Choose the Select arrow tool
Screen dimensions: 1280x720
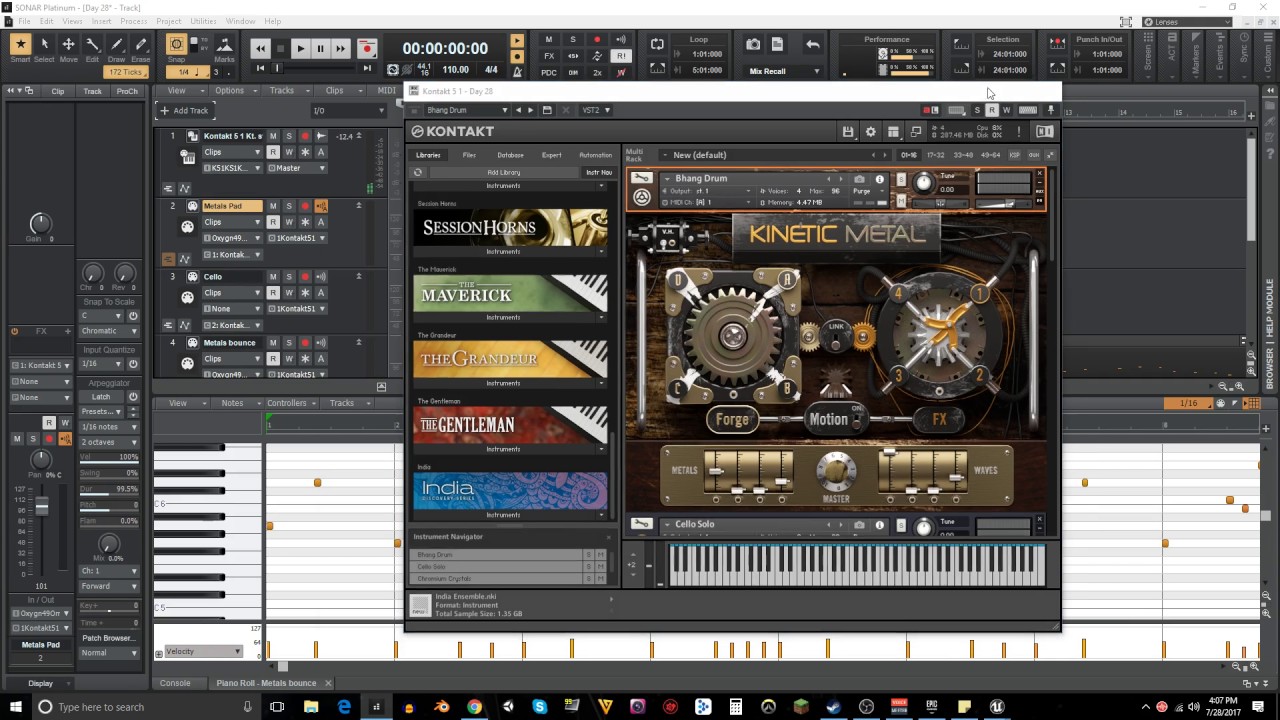pyautogui.click(x=44, y=44)
